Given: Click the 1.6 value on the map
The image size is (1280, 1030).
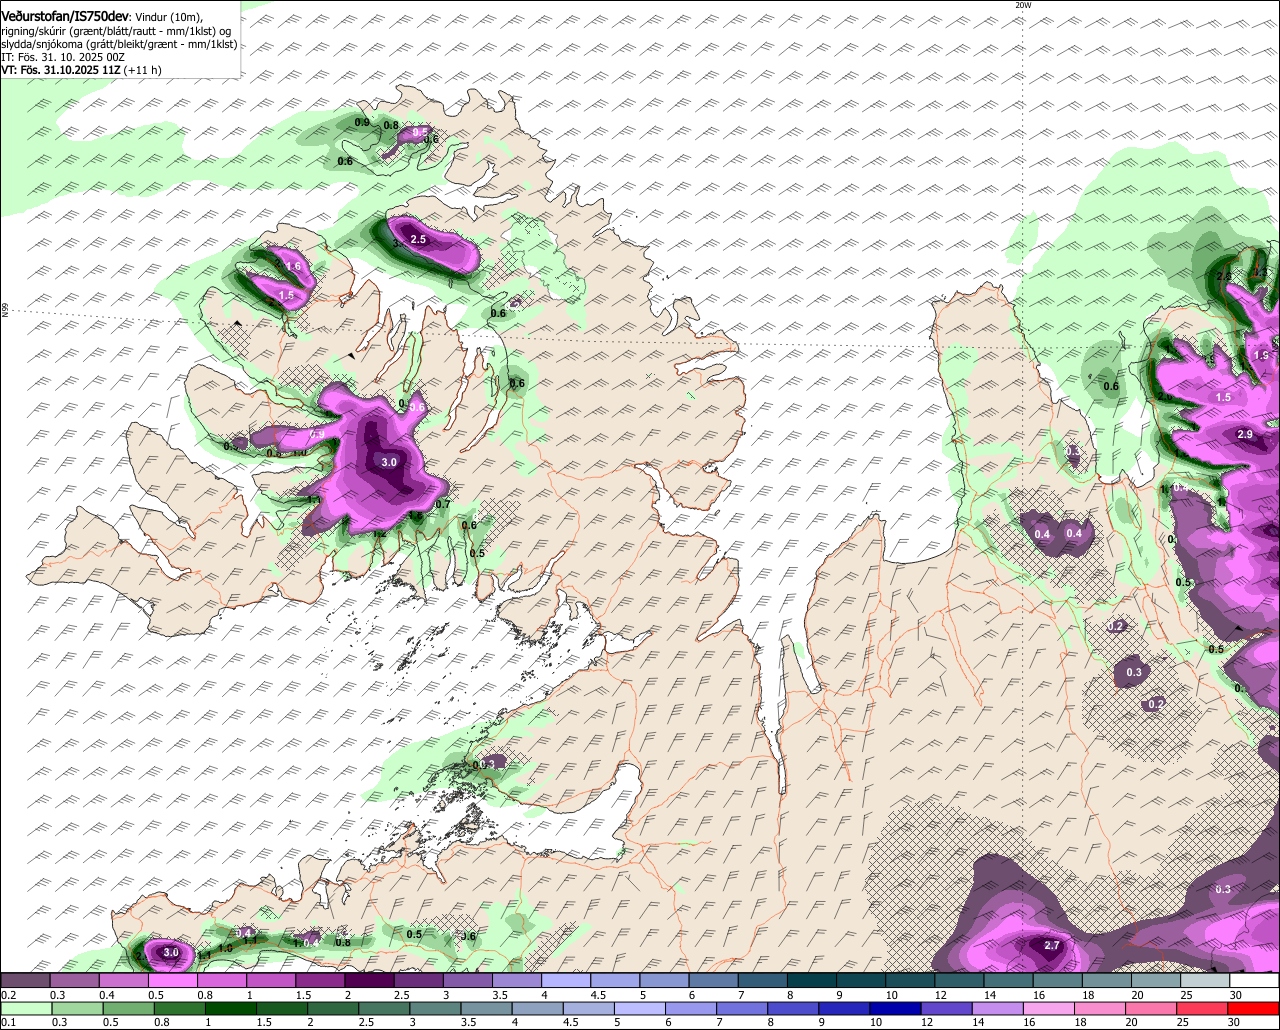Looking at the screenshot, I should pos(292,266).
